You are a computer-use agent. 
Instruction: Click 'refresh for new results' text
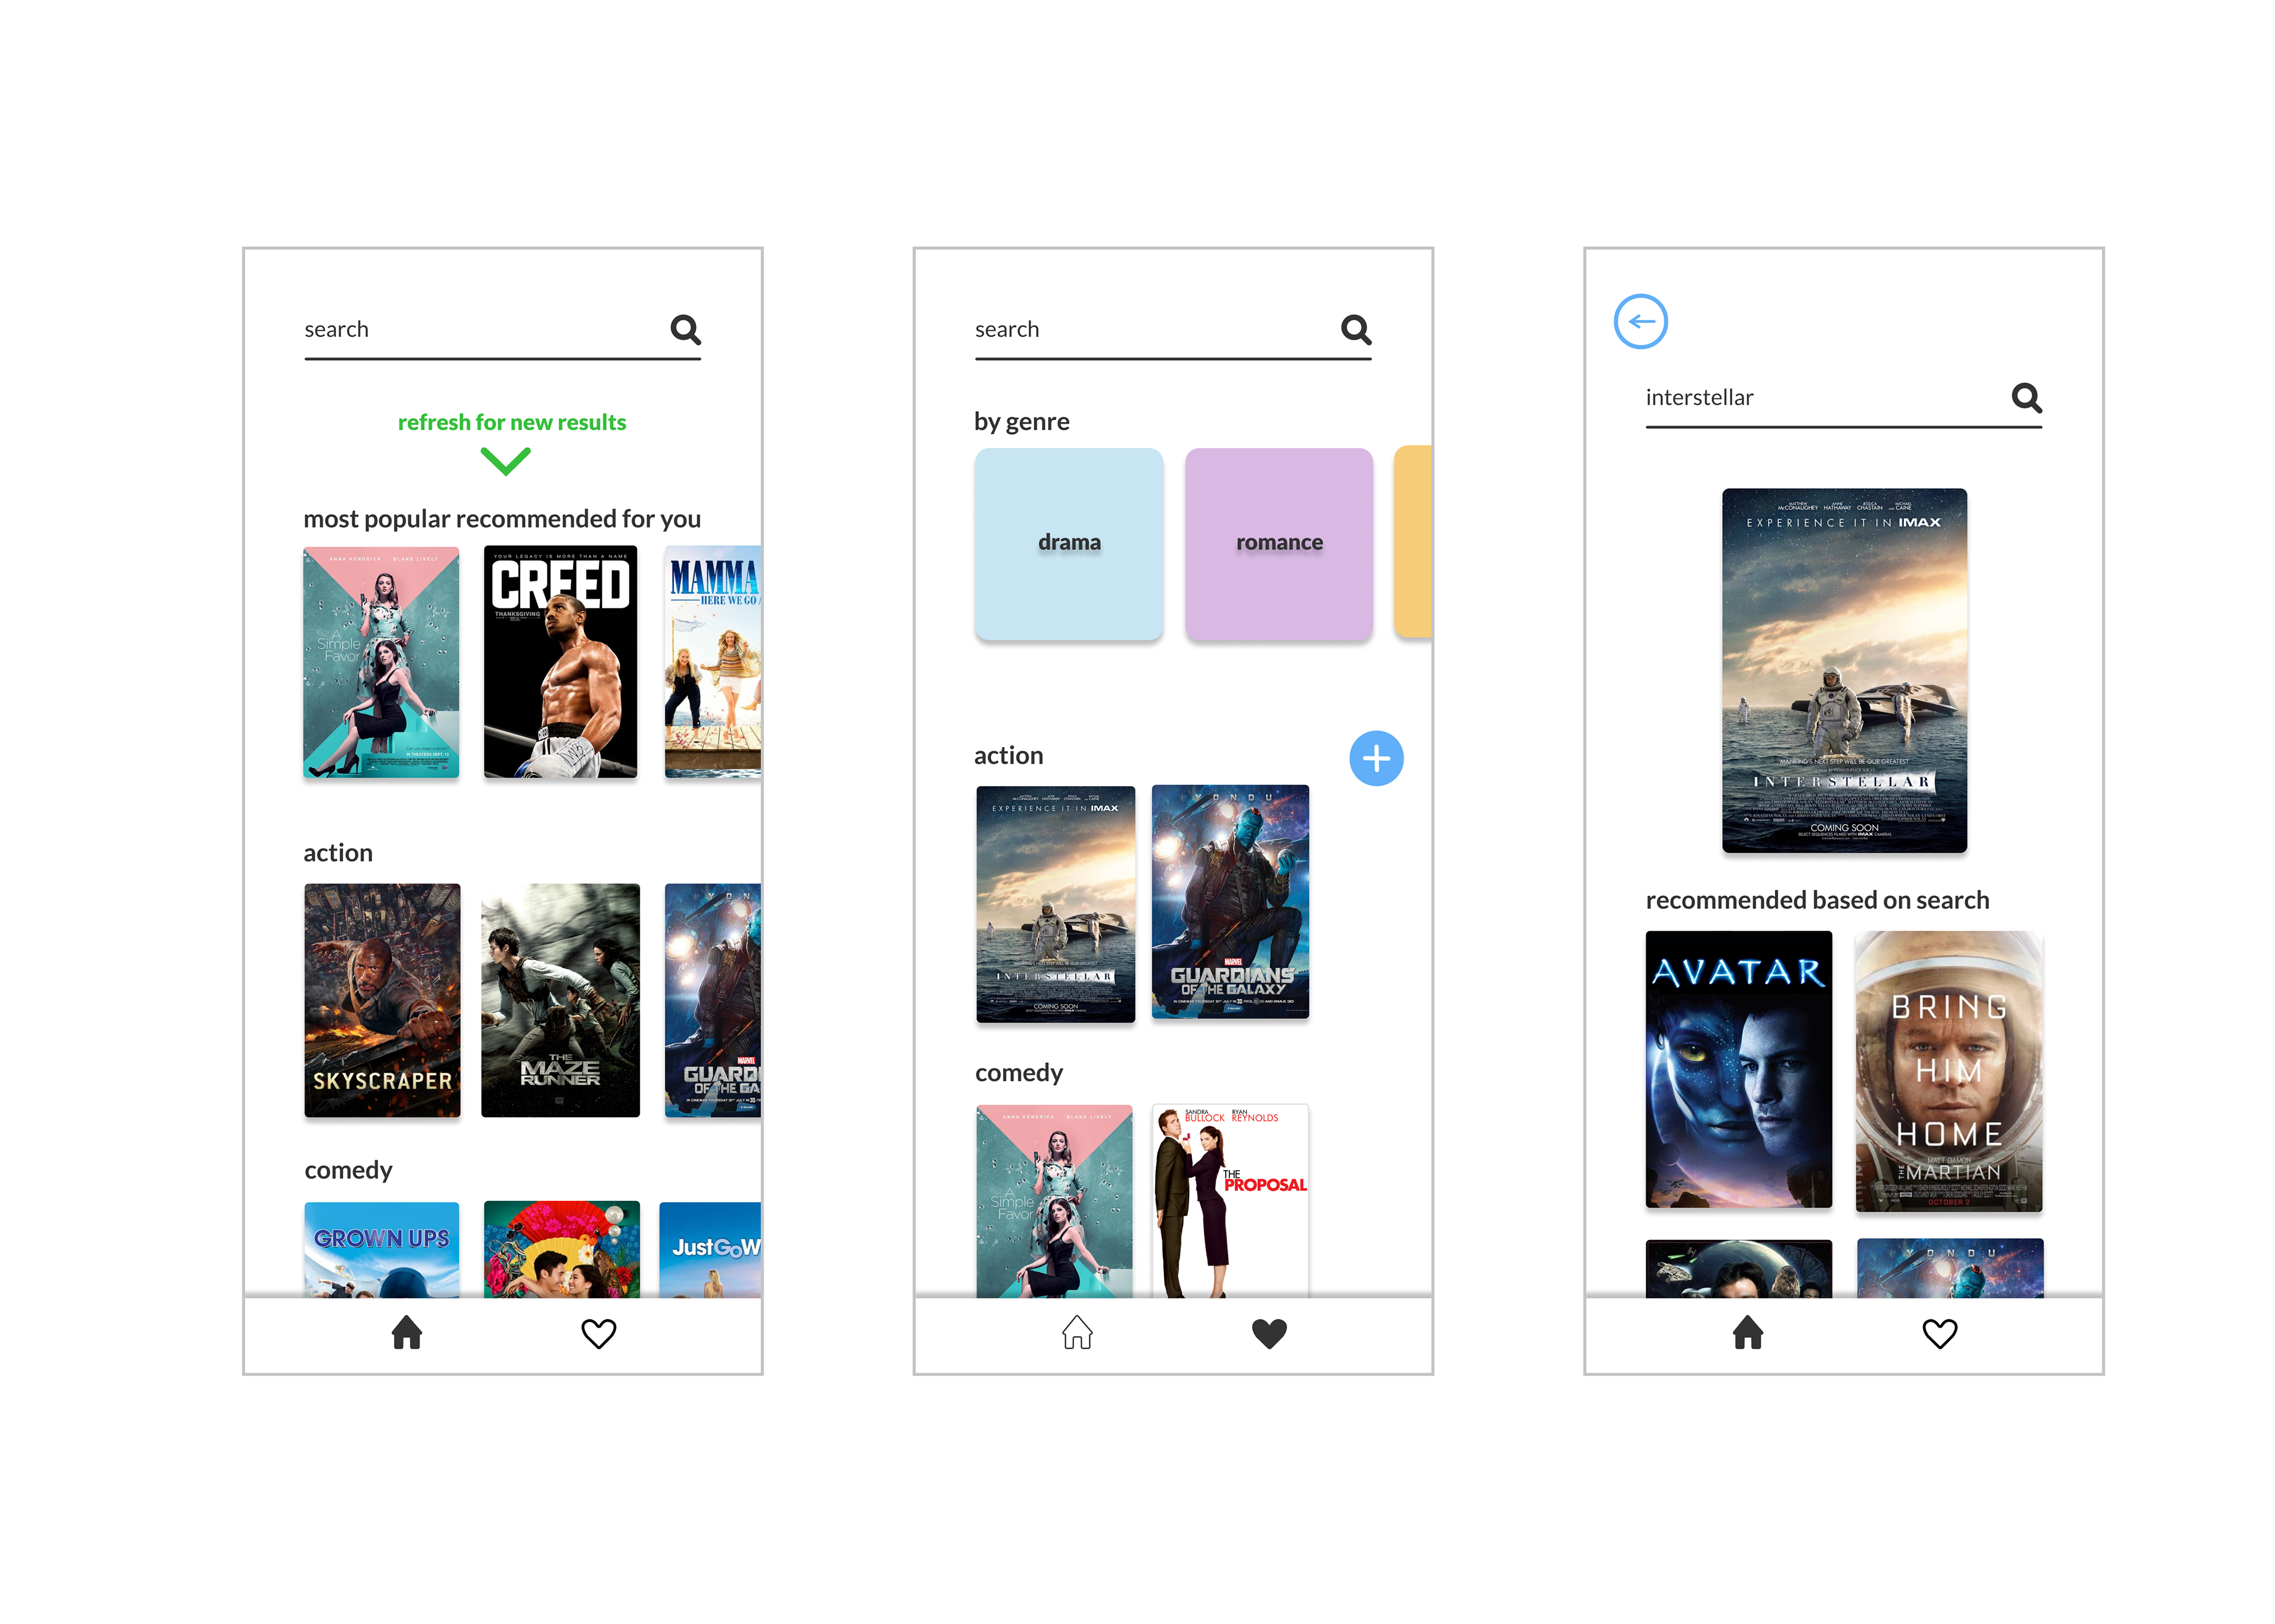tap(512, 422)
